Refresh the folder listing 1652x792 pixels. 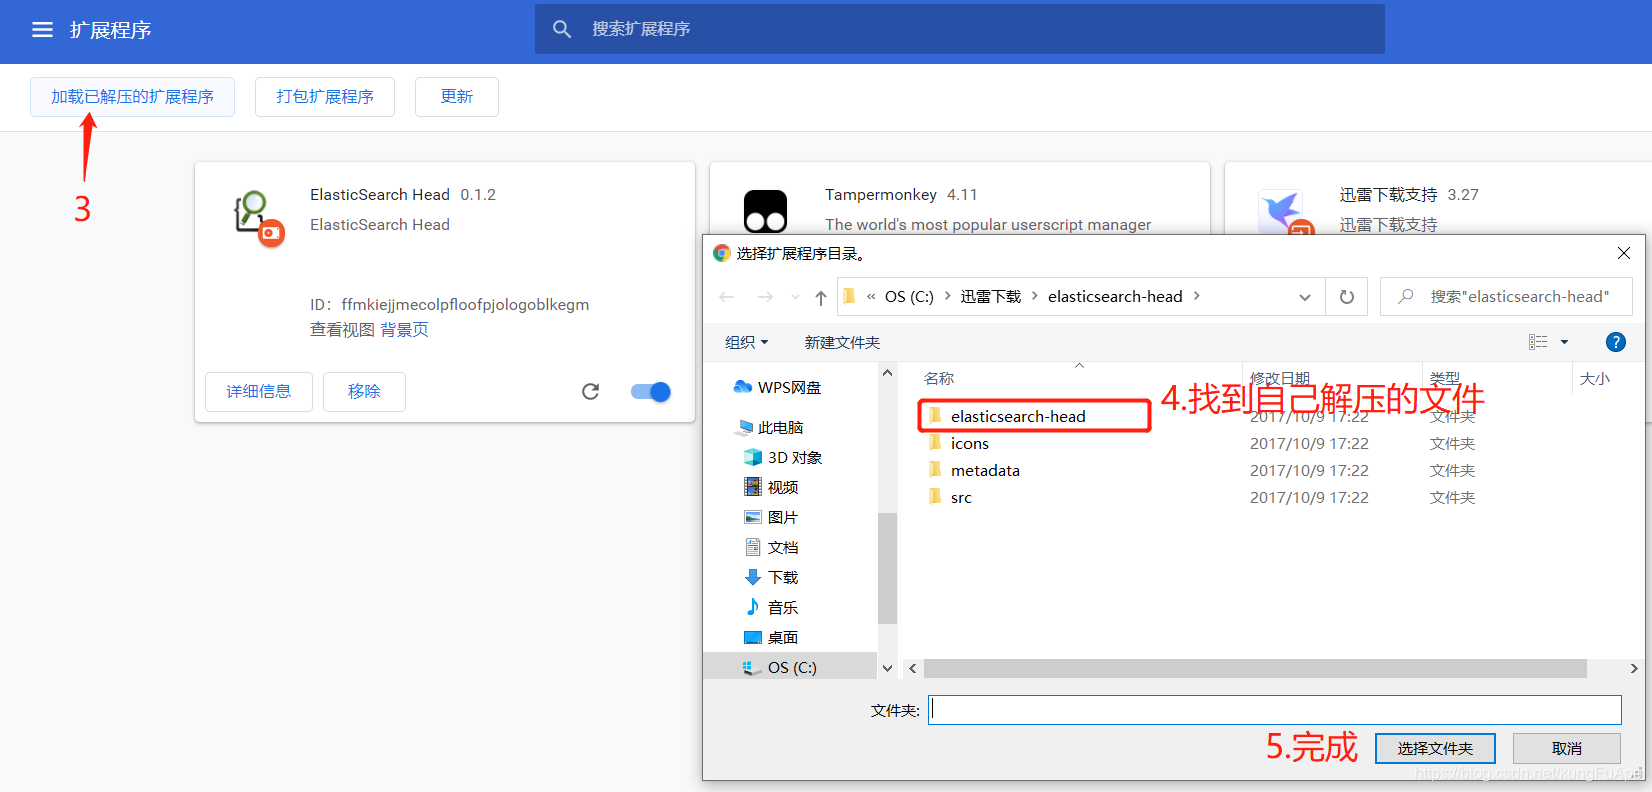[x=1347, y=297]
